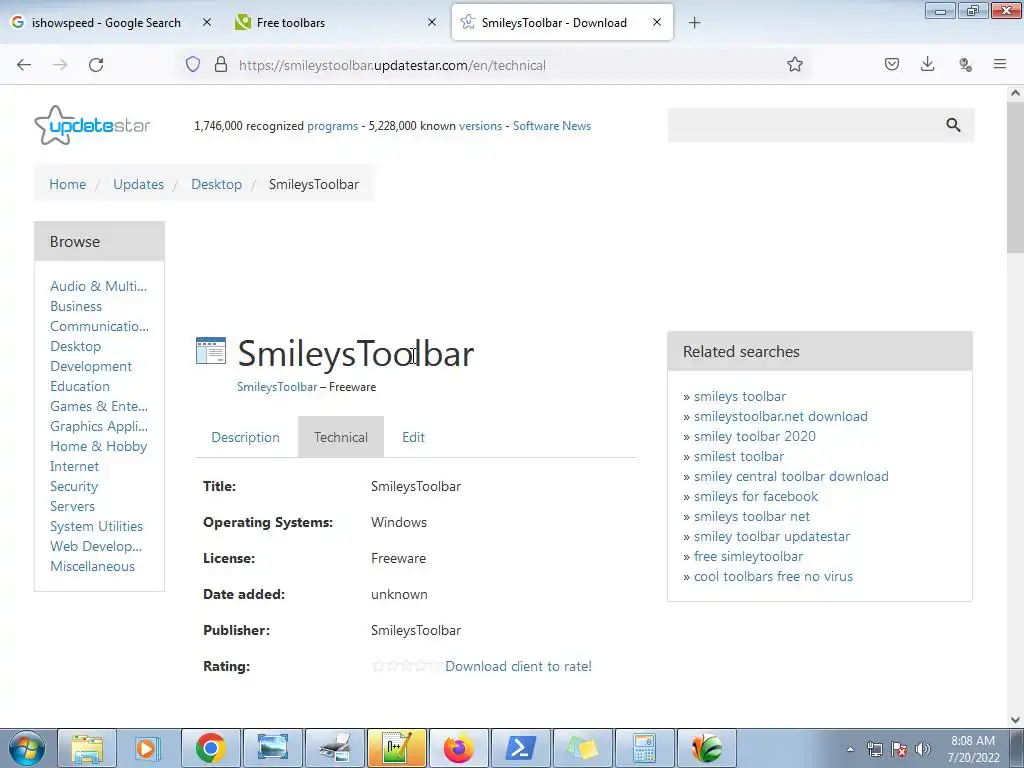Viewport: 1024px width, 768px height.
Task: Open cool toolbars free no virus search
Action: [773, 576]
